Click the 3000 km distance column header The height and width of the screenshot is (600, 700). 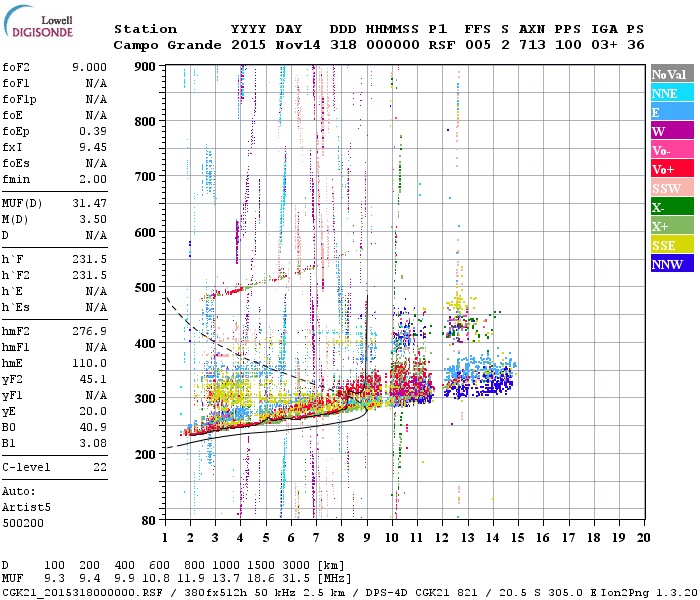tap(296, 566)
